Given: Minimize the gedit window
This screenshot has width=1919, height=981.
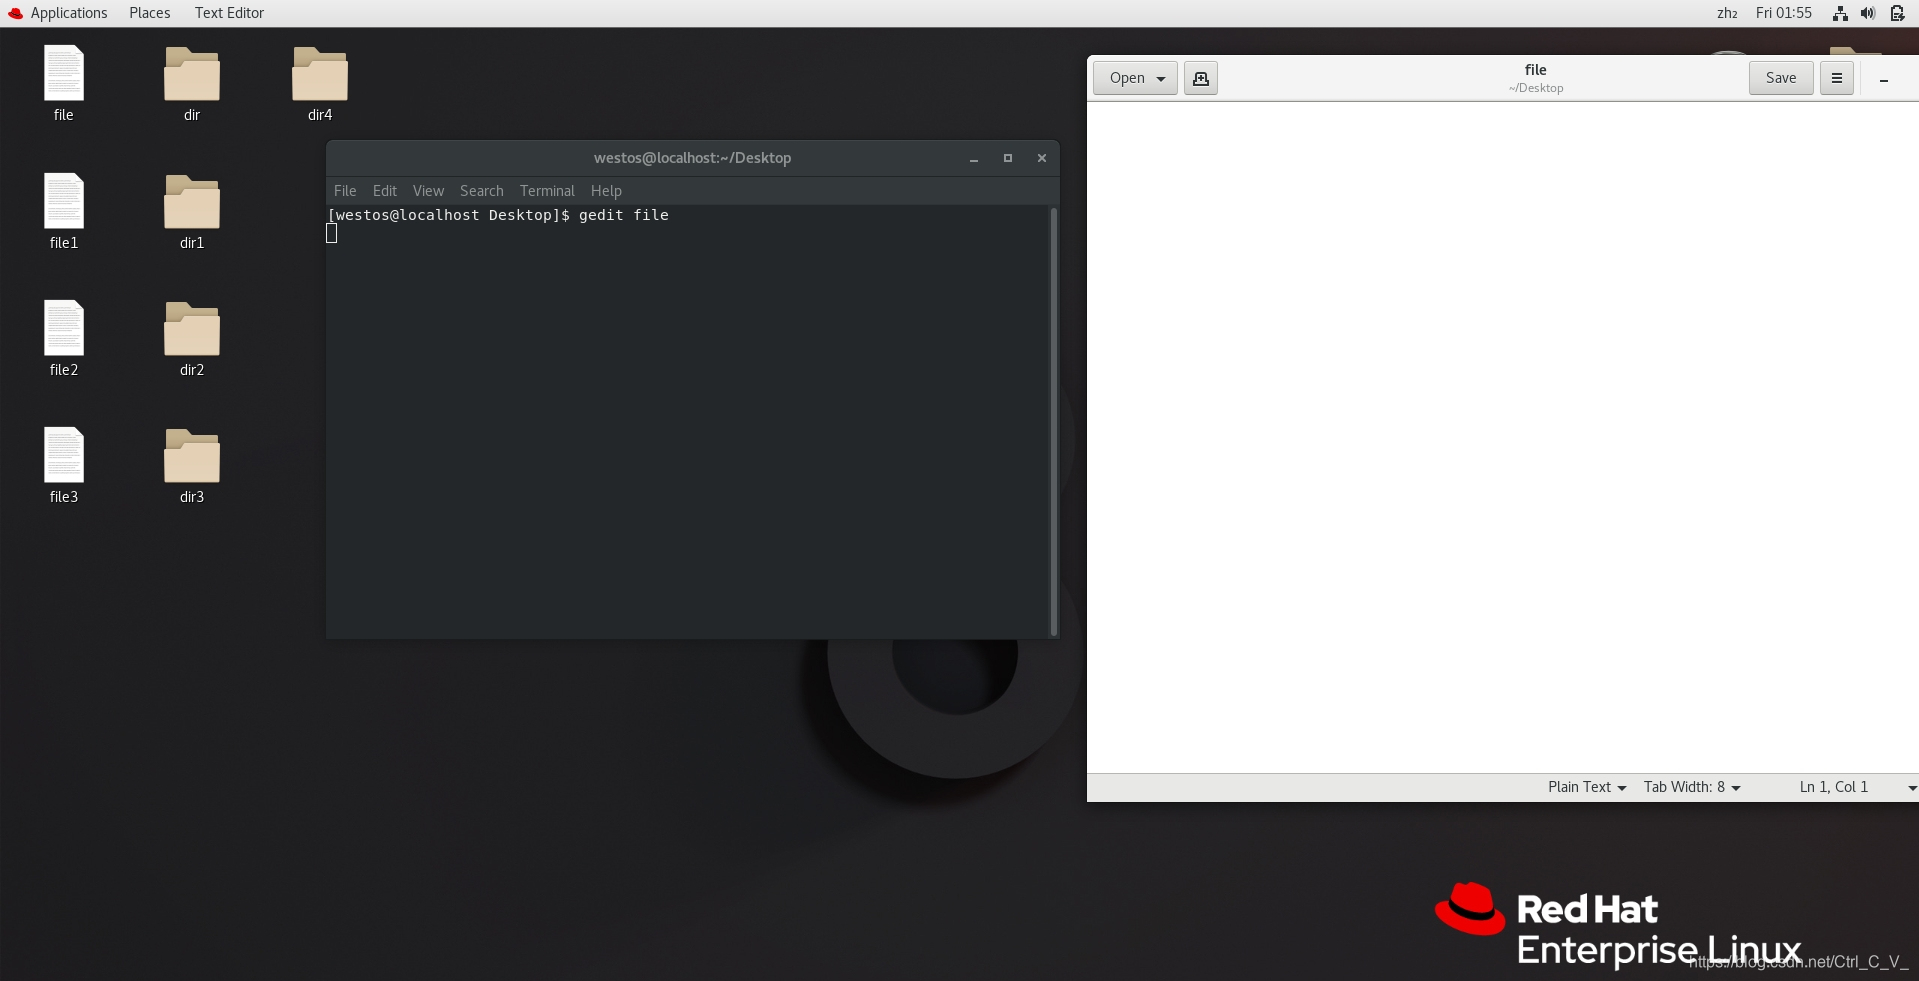Looking at the screenshot, I should 1884,79.
